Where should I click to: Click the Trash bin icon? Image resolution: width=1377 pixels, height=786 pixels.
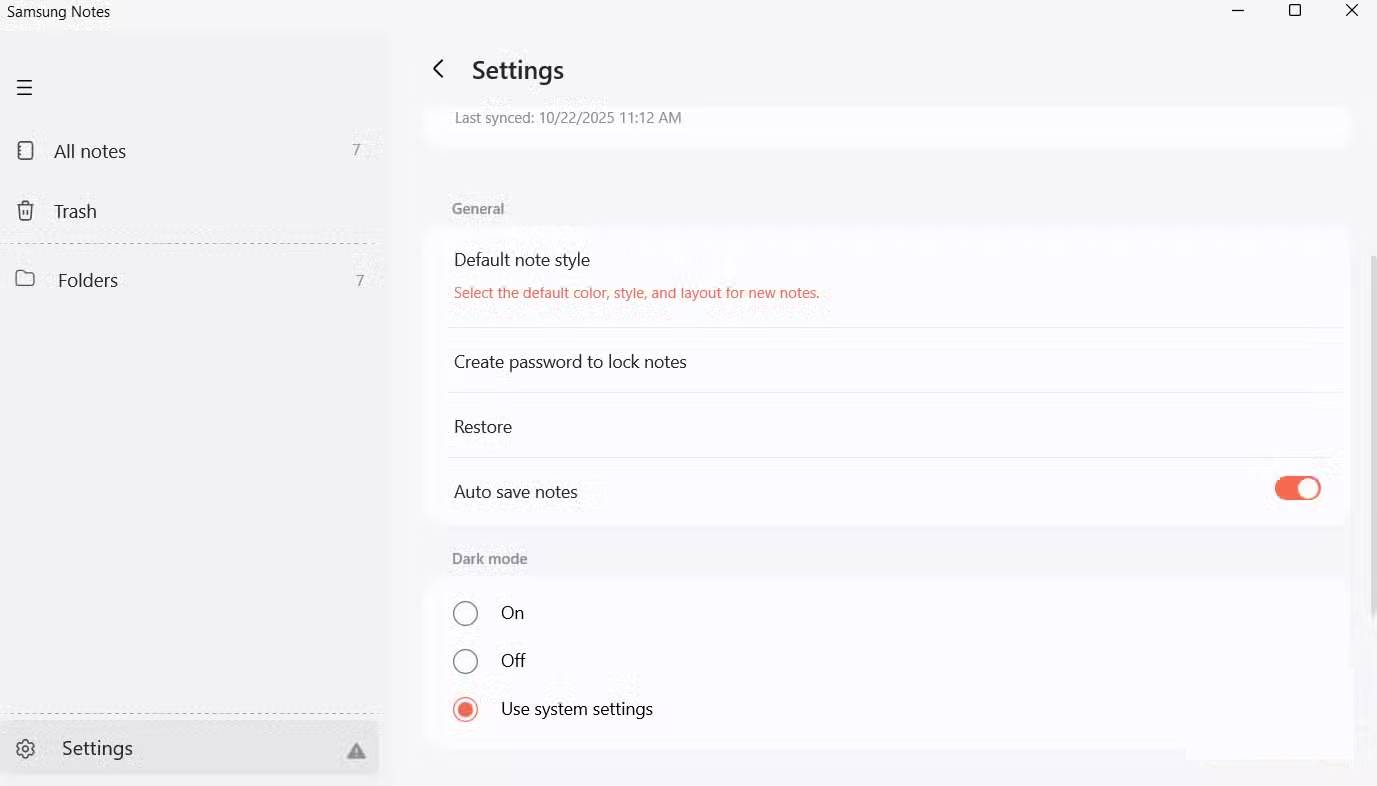[x=26, y=211]
